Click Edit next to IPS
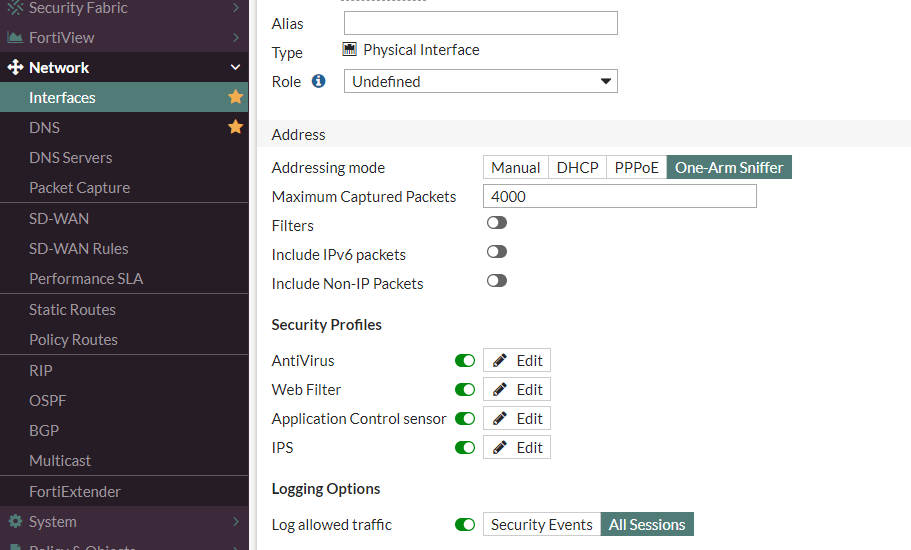This screenshot has height=550, width=911. point(517,448)
